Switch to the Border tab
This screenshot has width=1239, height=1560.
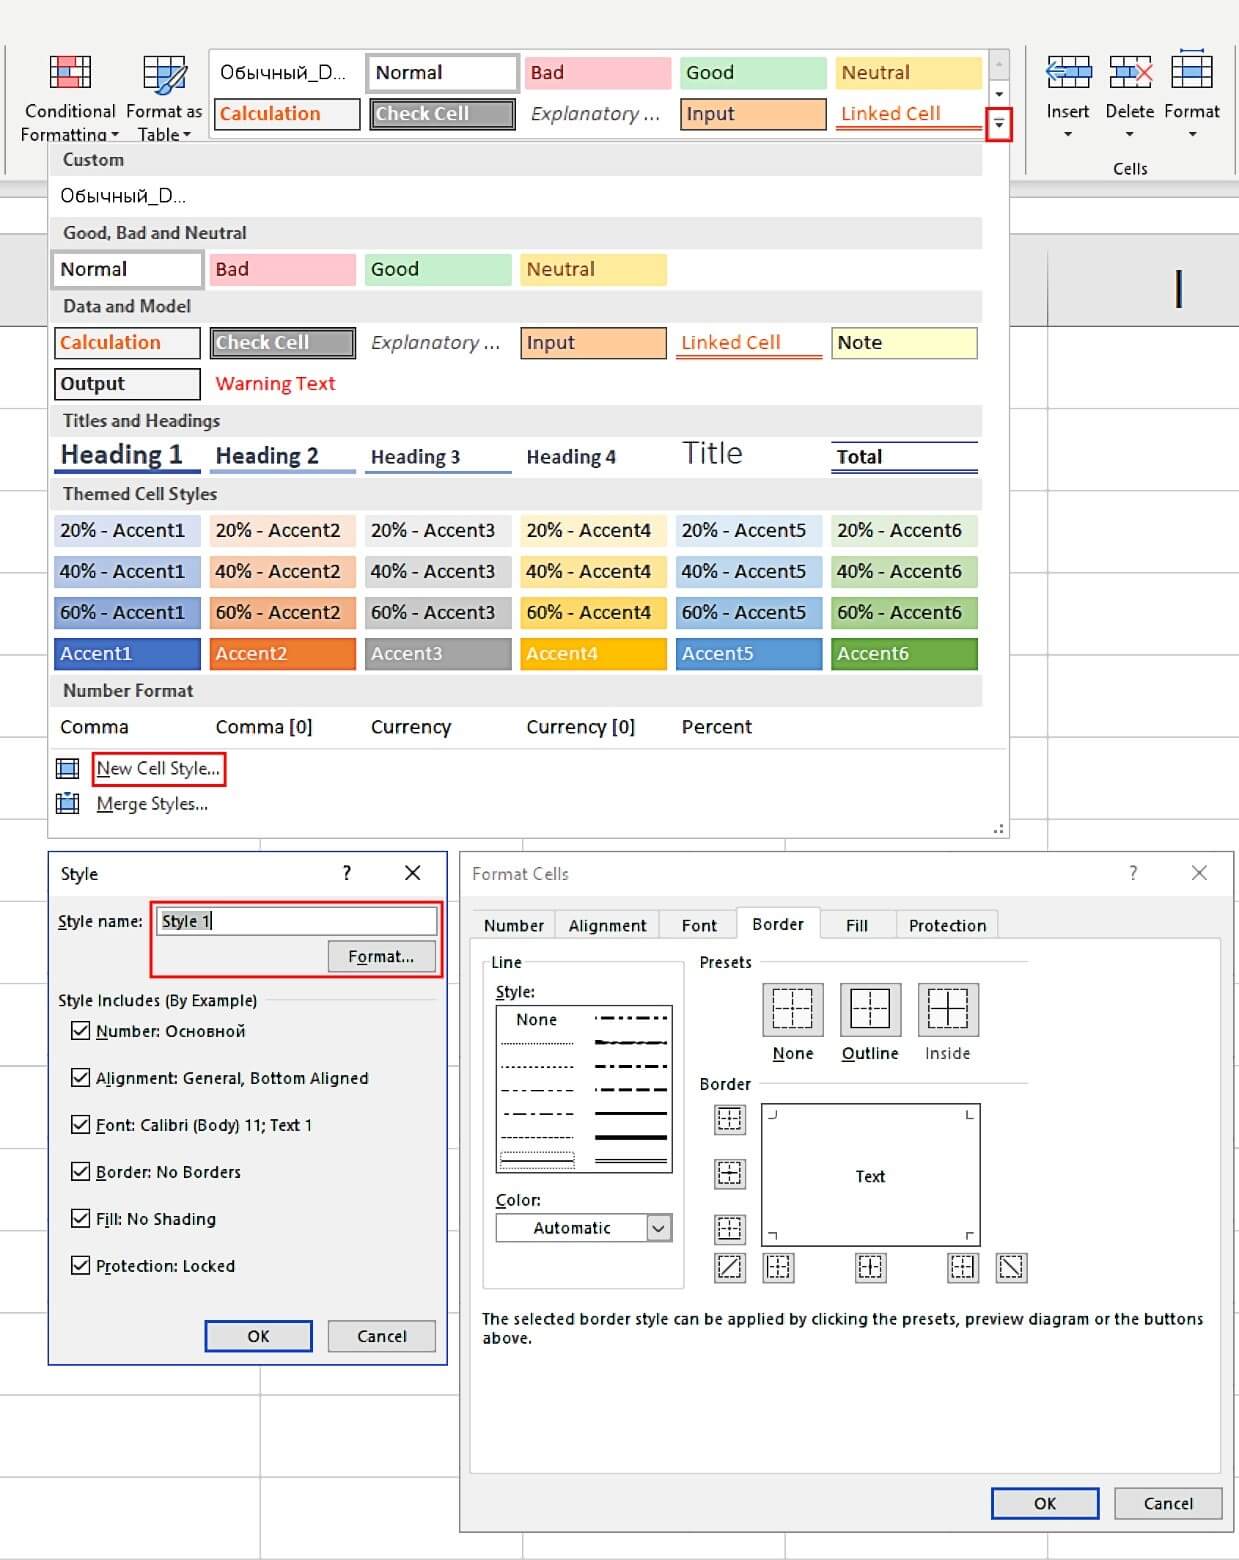click(x=778, y=923)
